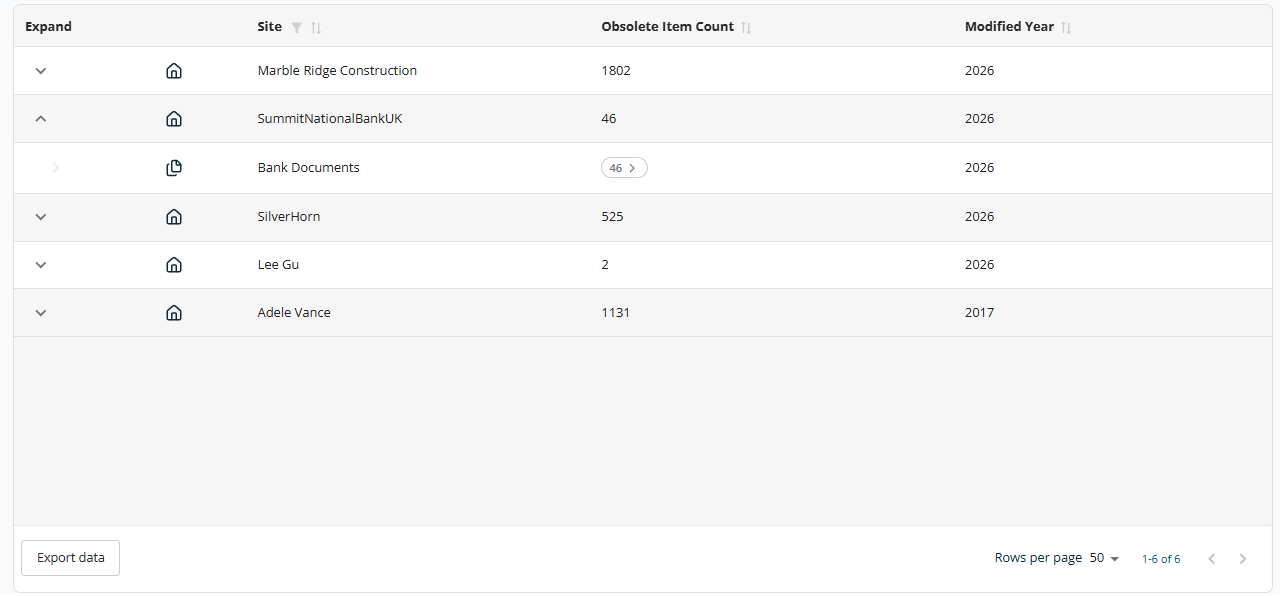Open the 46 items badge for Bank Documents
This screenshot has height=596, width=1280.
pyautogui.click(x=624, y=168)
